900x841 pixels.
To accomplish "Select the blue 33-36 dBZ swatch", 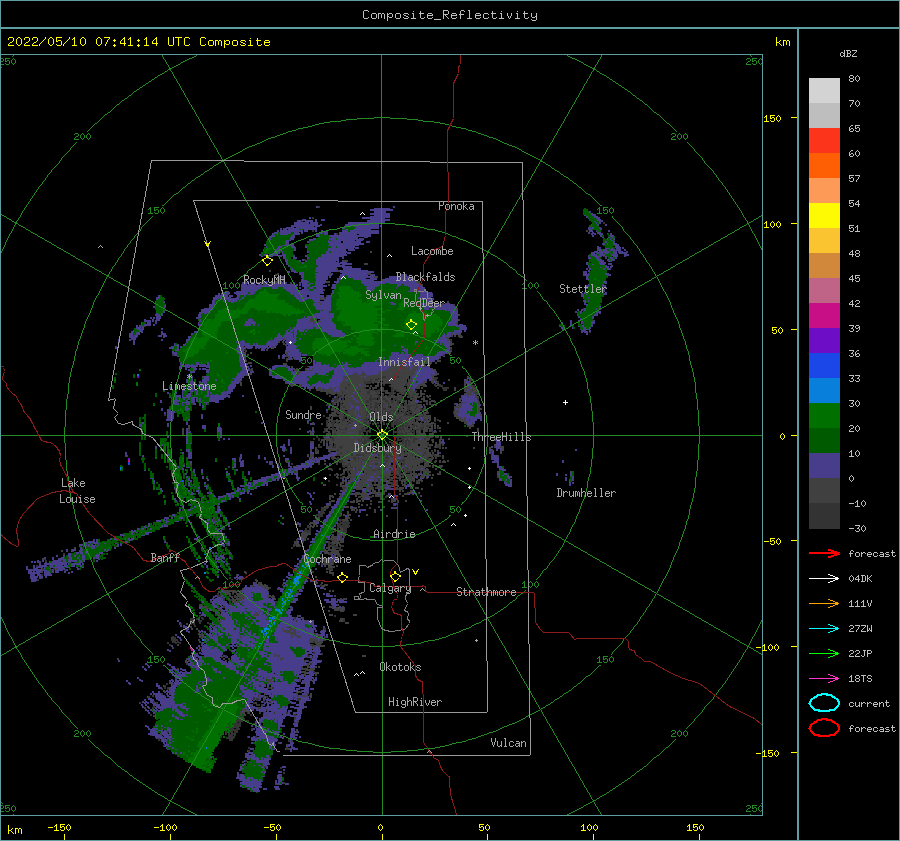I will click(824, 366).
